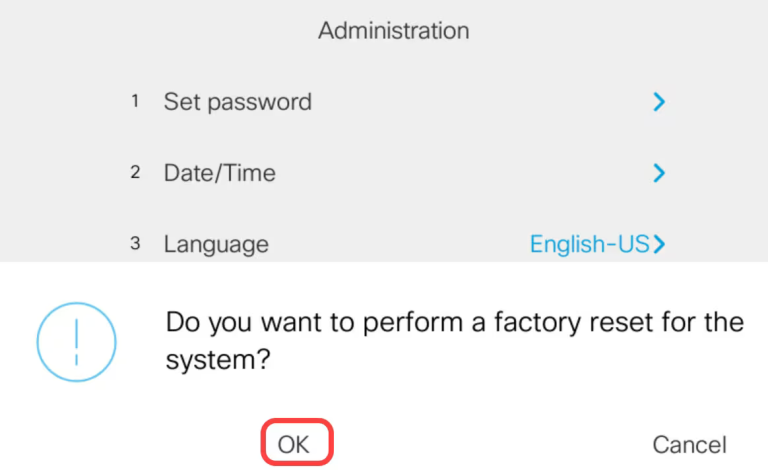The image size is (768, 470).
Task: Cancel the factory reset prompt
Action: point(689,444)
